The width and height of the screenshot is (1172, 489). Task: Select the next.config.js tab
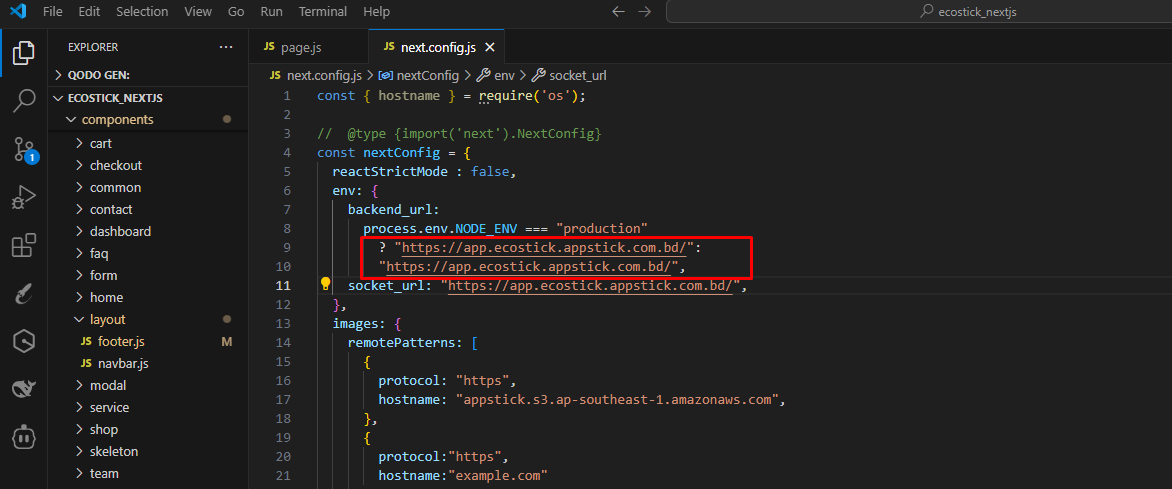coord(437,47)
